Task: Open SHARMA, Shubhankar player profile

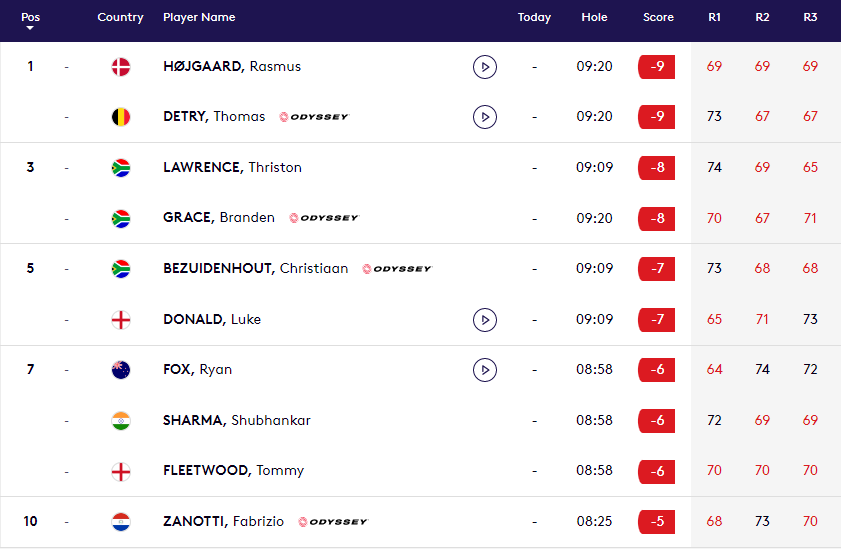Action: 236,421
